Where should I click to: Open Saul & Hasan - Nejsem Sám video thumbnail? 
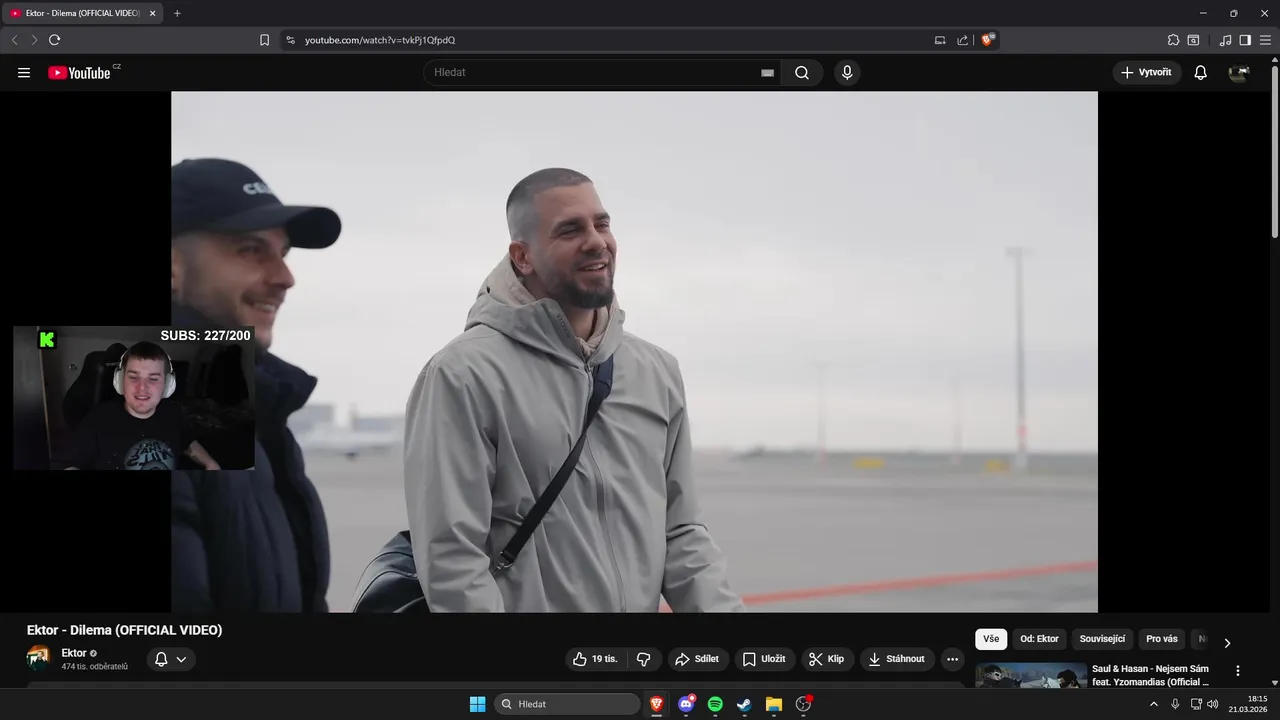1031,675
